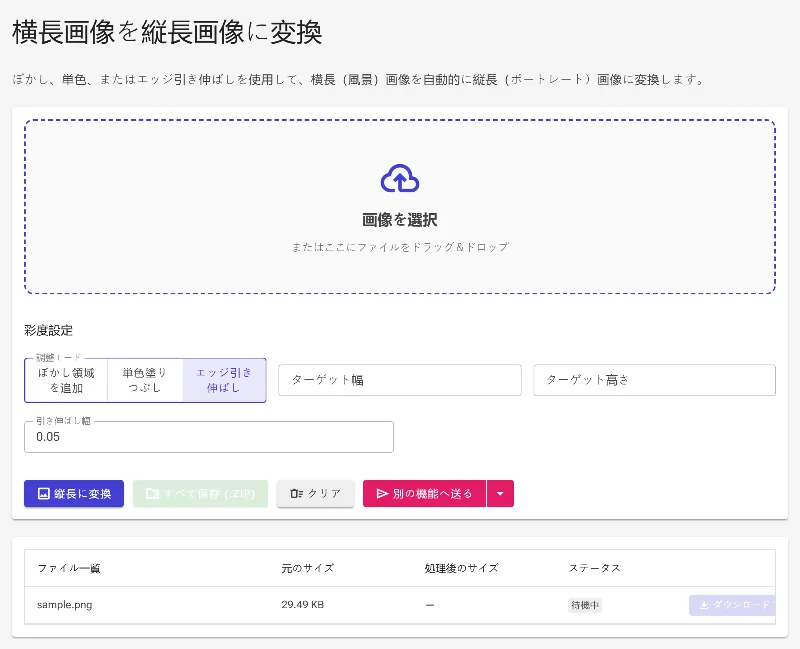The image size is (800, 649).
Task: Select 単色塗りつぶし mode
Action: pyautogui.click(x=145, y=381)
